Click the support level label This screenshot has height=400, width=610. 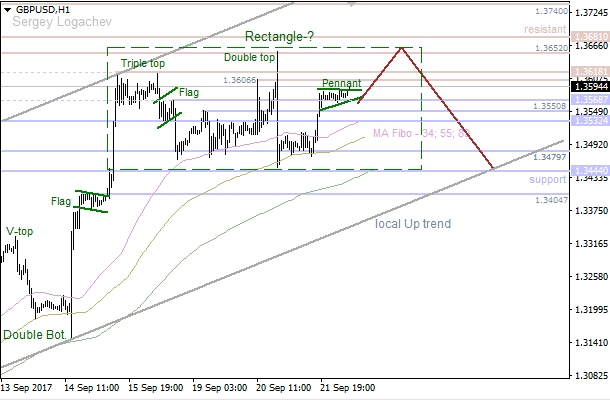pos(547,180)
